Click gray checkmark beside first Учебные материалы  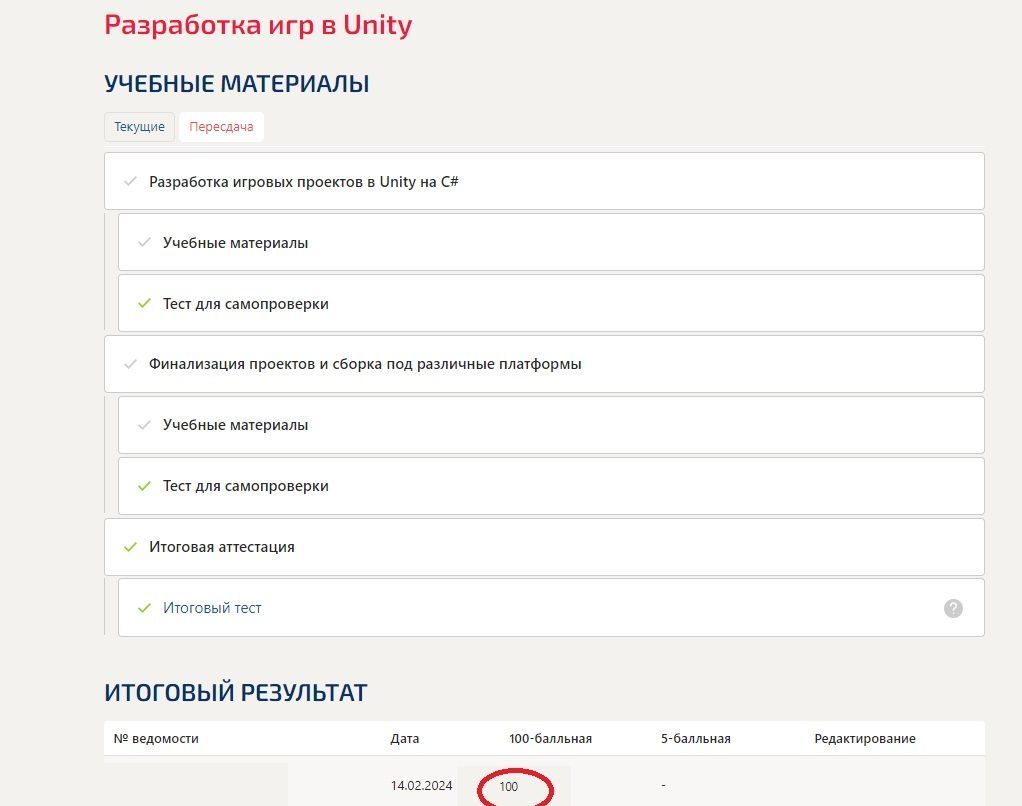(x=144, y=242)
